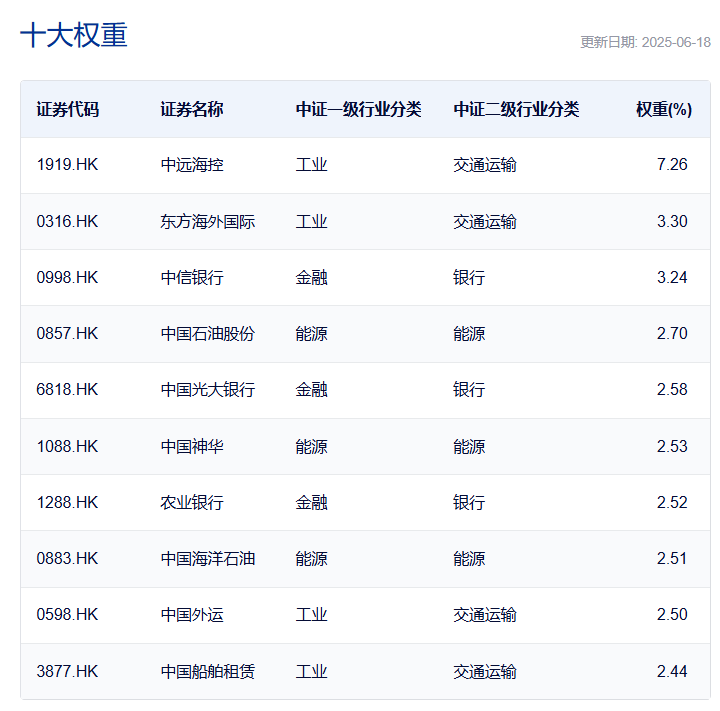Click weight value 2.58

click(672, 389)
